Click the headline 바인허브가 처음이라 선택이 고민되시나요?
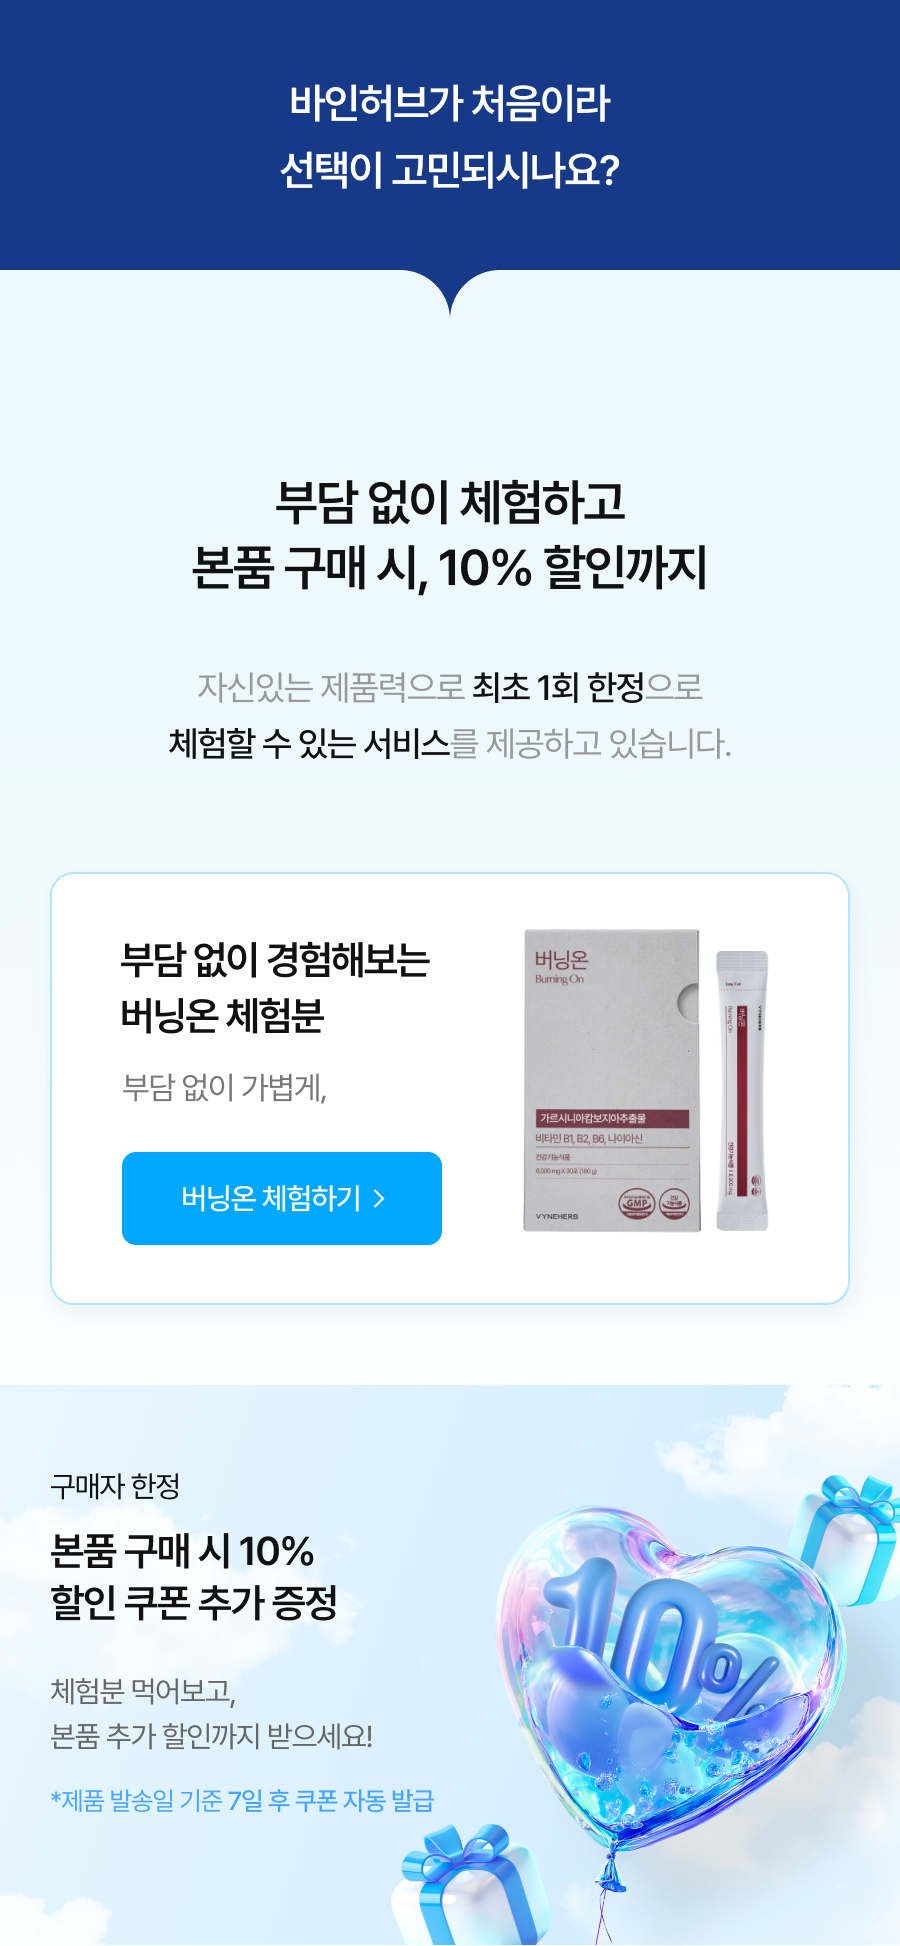The image size is (900, 1946). (450, 136)
